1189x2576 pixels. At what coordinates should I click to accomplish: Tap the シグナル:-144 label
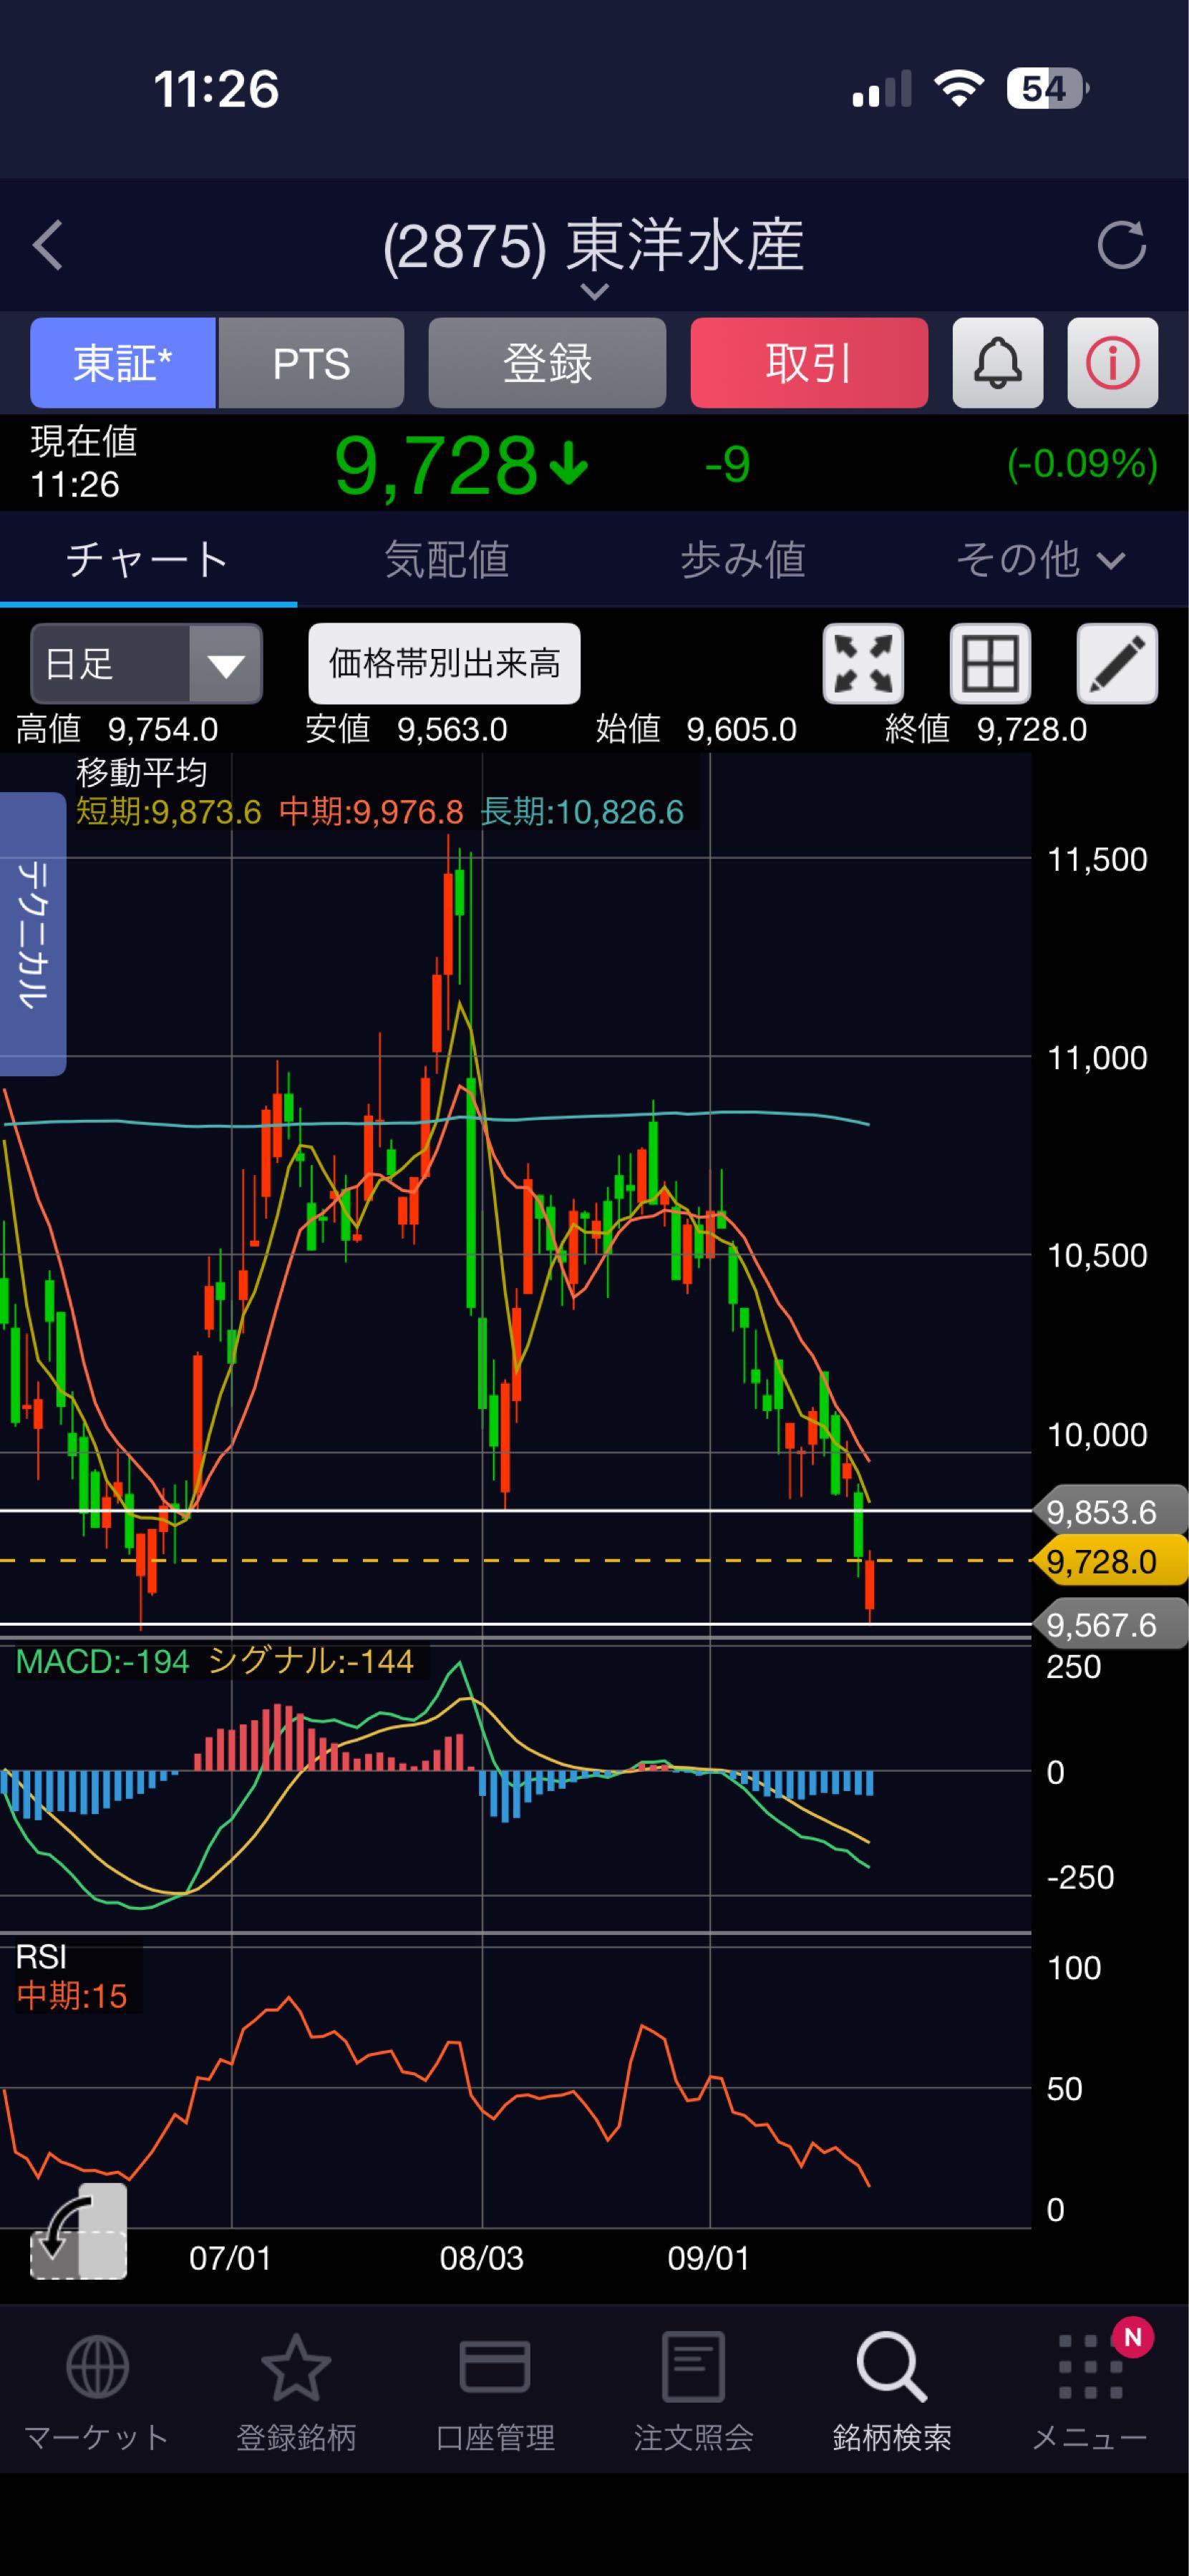310,1662
